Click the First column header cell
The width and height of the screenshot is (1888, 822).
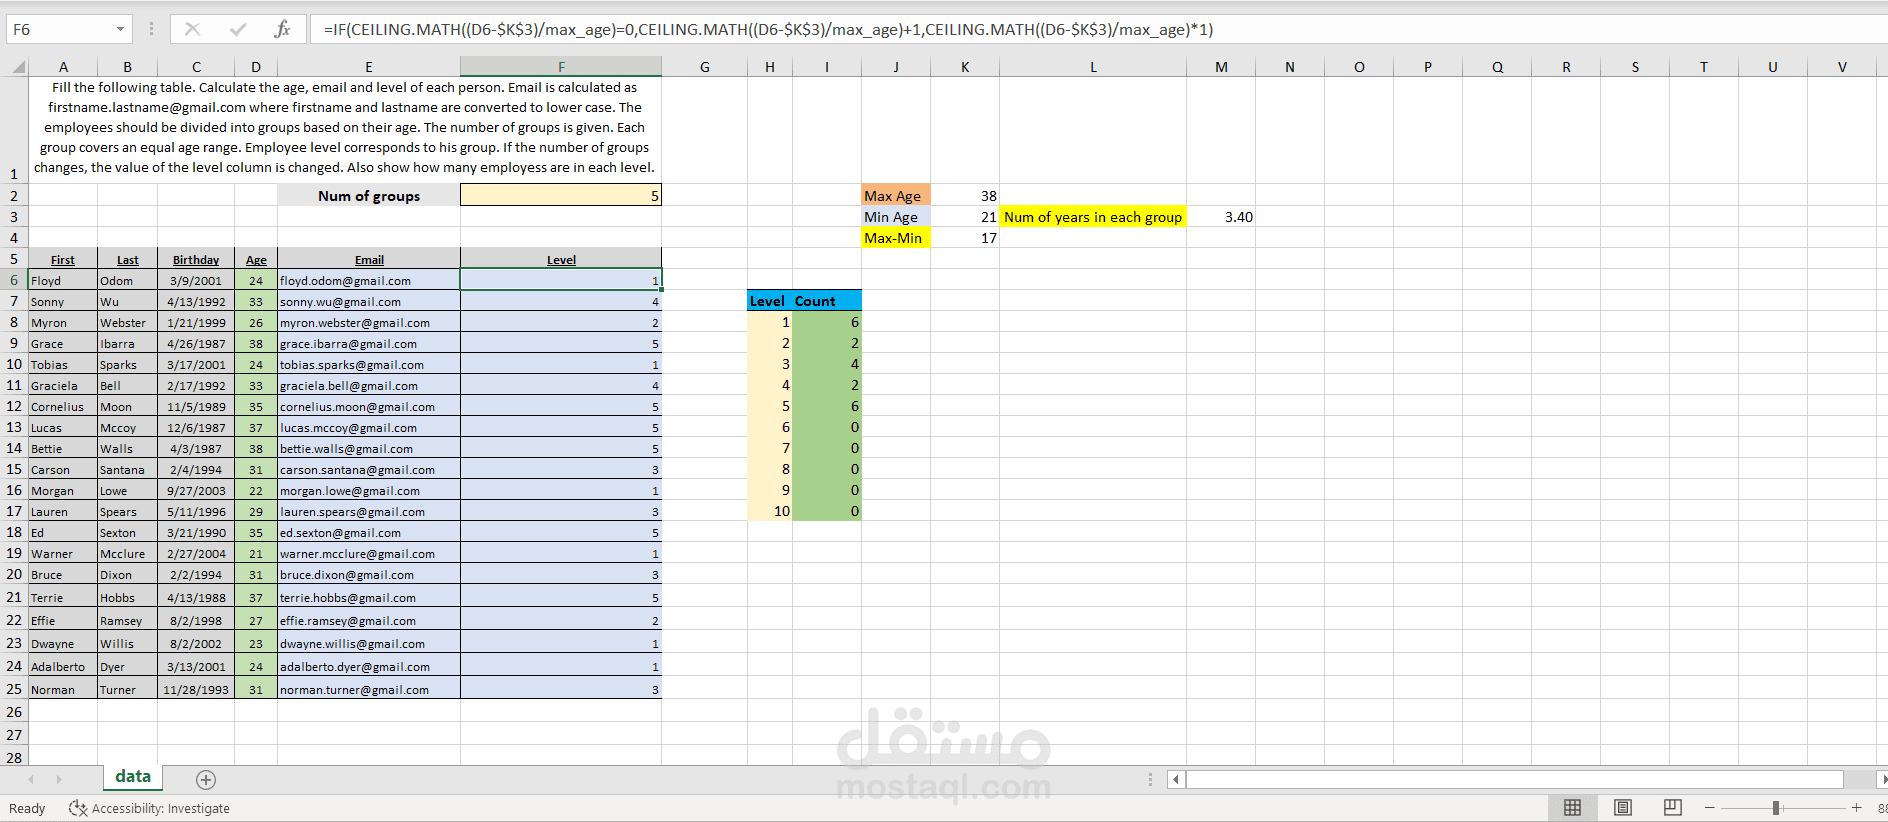point(63,259)
